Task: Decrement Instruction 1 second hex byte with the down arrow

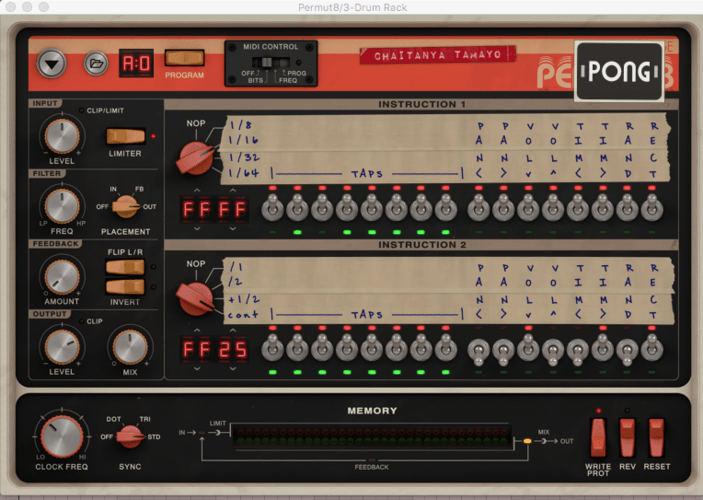Action: point(233,228)
